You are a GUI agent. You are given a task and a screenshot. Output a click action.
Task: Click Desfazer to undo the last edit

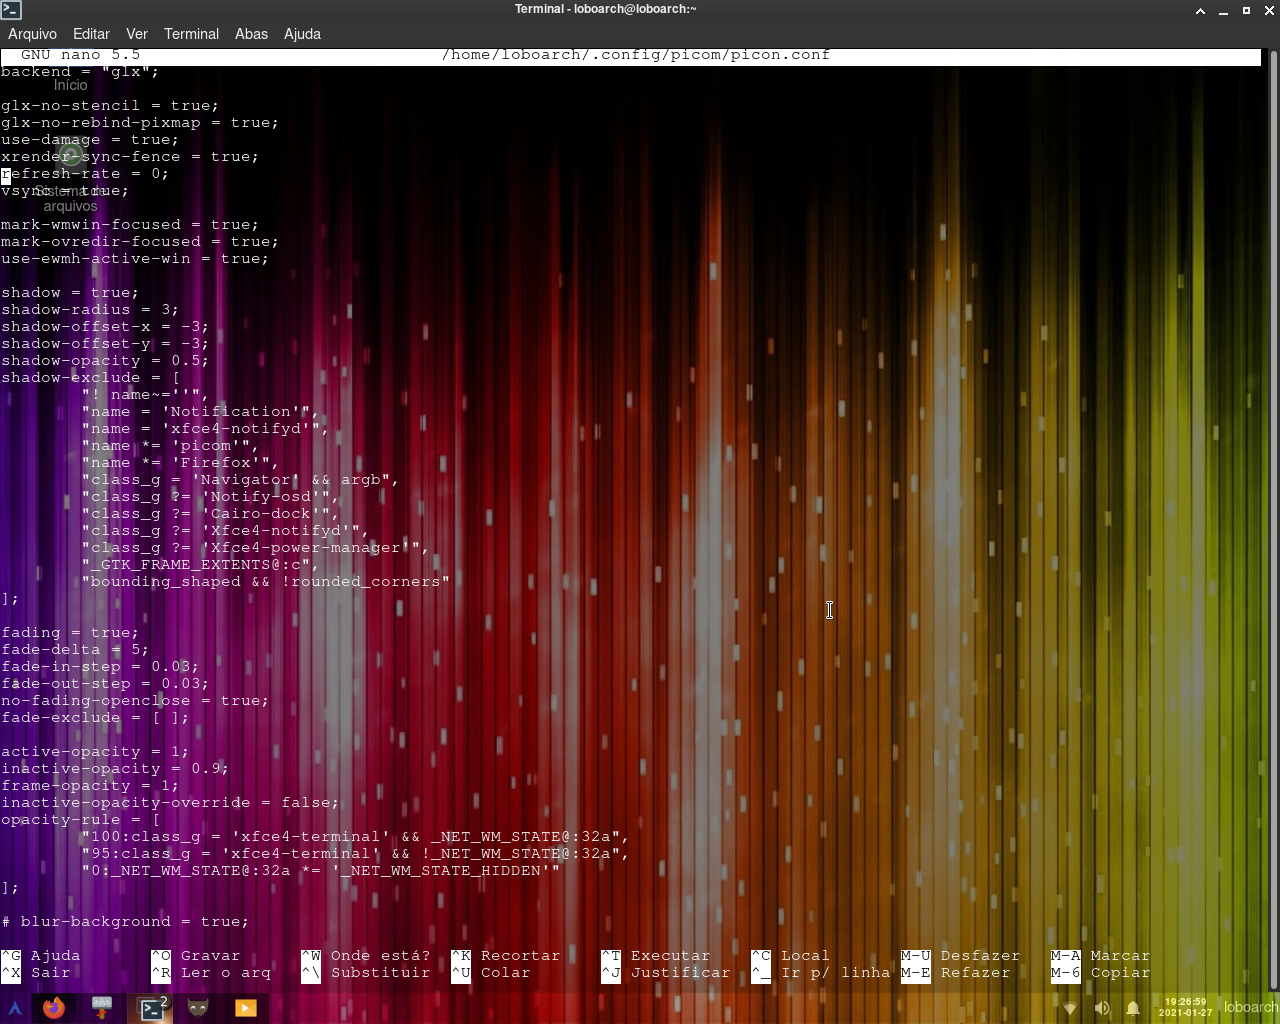click(x=980, y=955)
